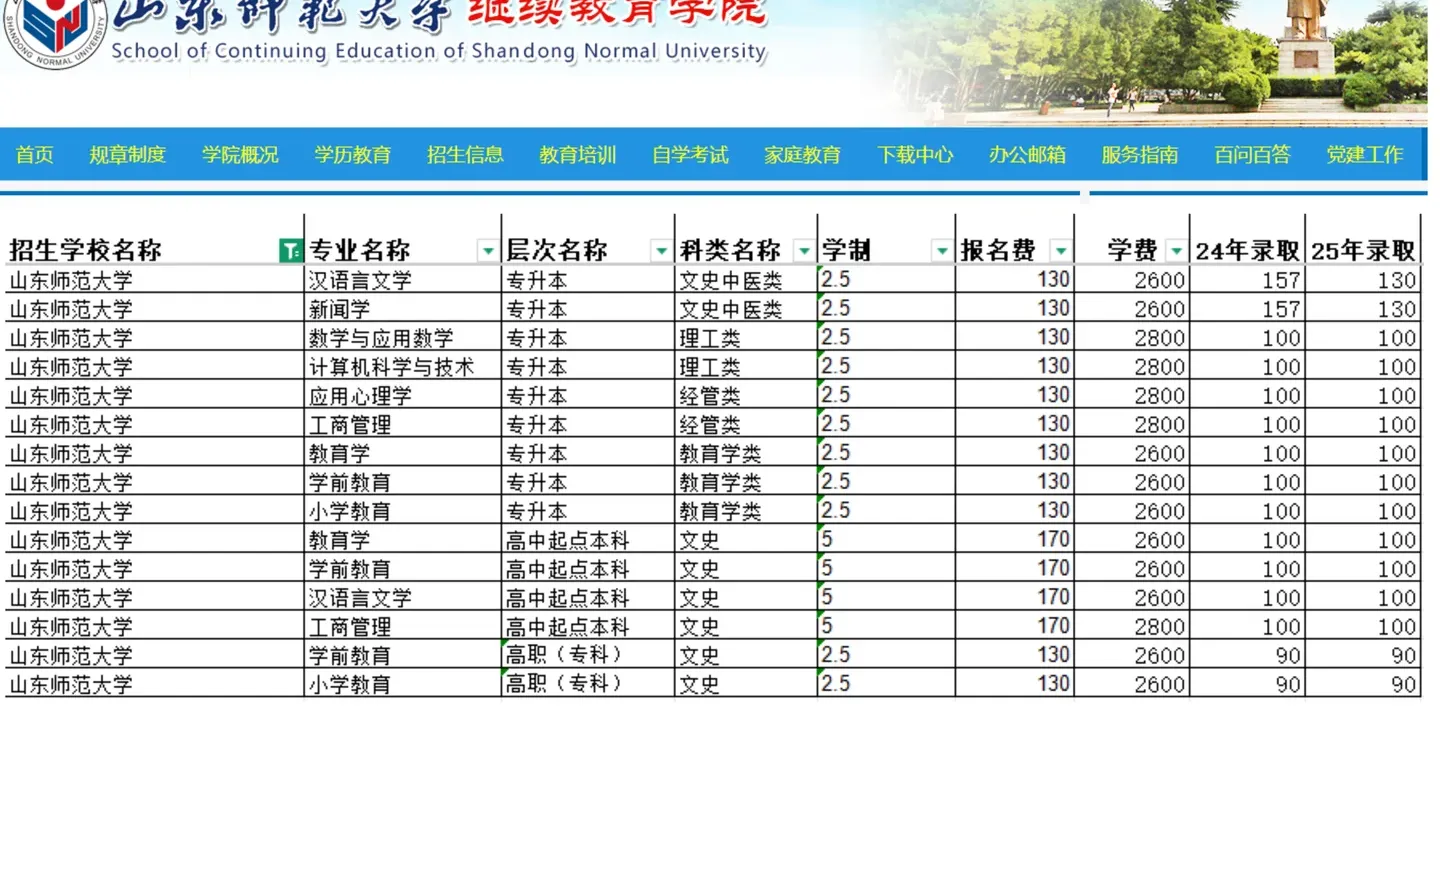Open the 招生信息 navigation menu
1440x892 pixels.
[x=465, y=155]
